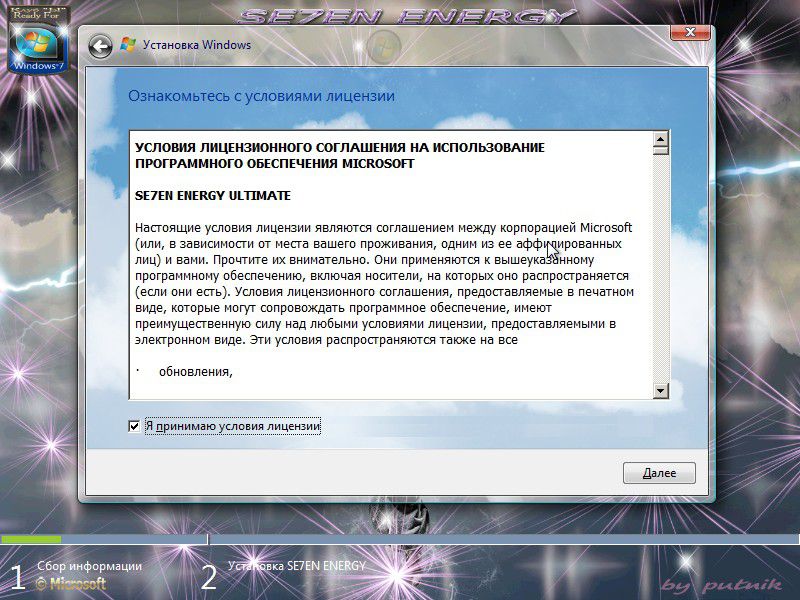Close the Установка Windows dialog
The image size is (800, 600).
(x=690, y=32)
